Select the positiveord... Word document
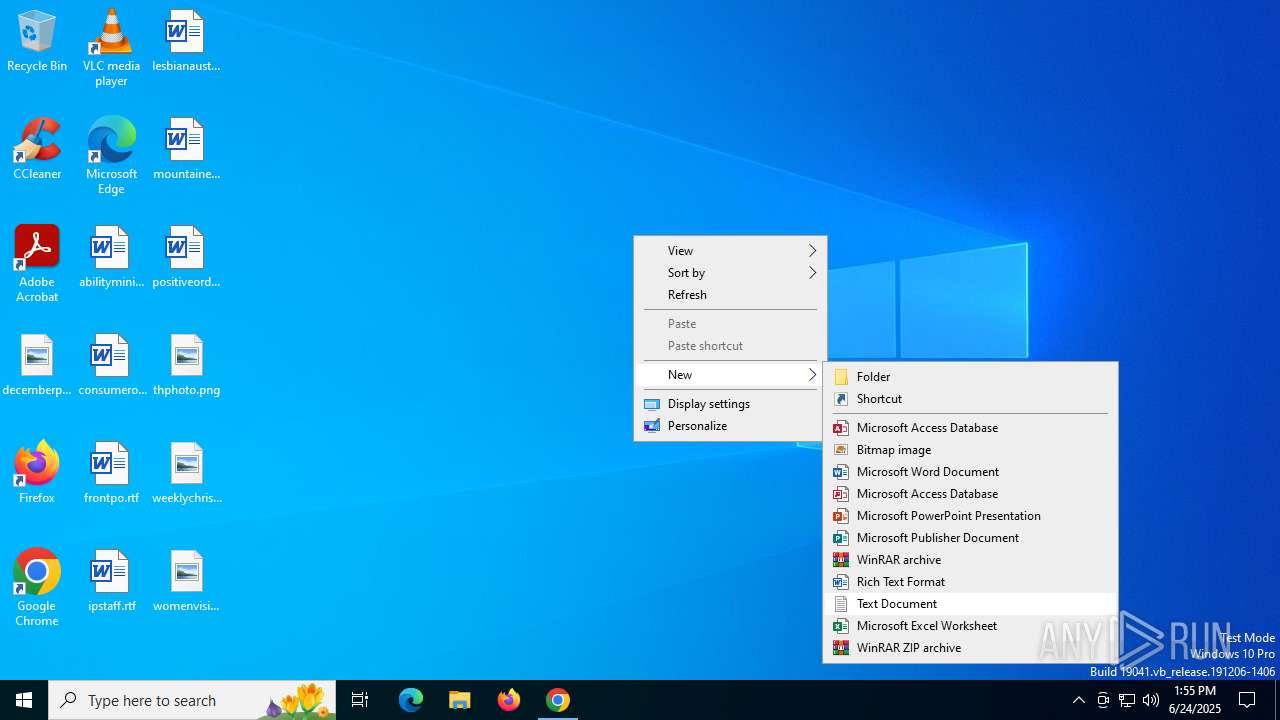The height and width of the screenshot is (720, 1280). (x=186, y=257)
